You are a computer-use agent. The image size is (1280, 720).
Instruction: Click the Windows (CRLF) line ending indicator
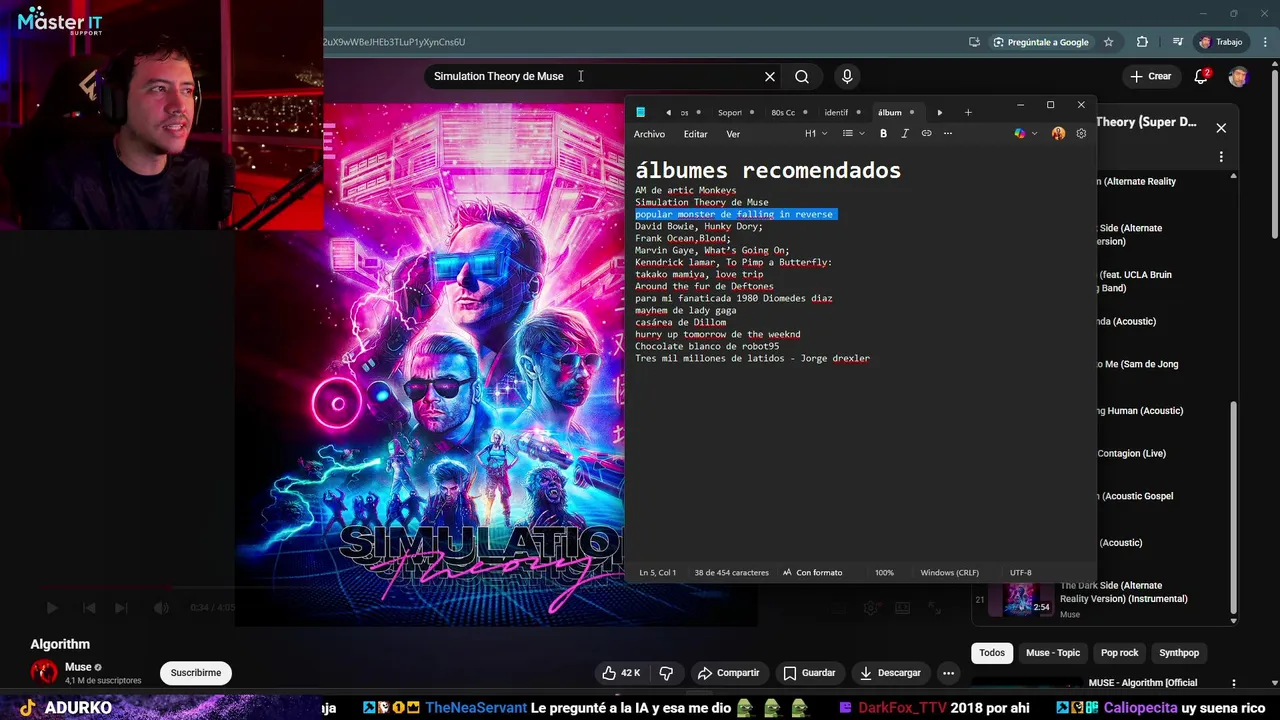[x=950, y=573]
